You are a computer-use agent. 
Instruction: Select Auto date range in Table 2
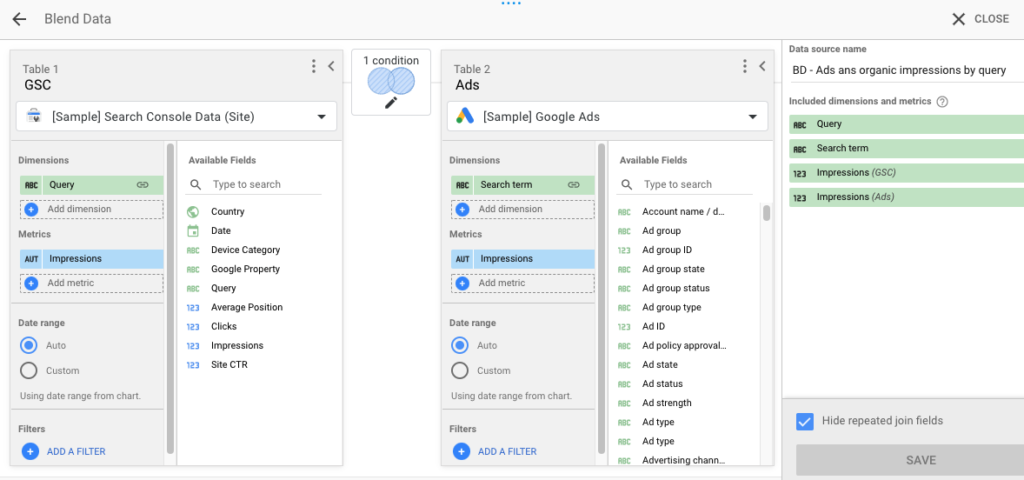(x=460, y=345)
